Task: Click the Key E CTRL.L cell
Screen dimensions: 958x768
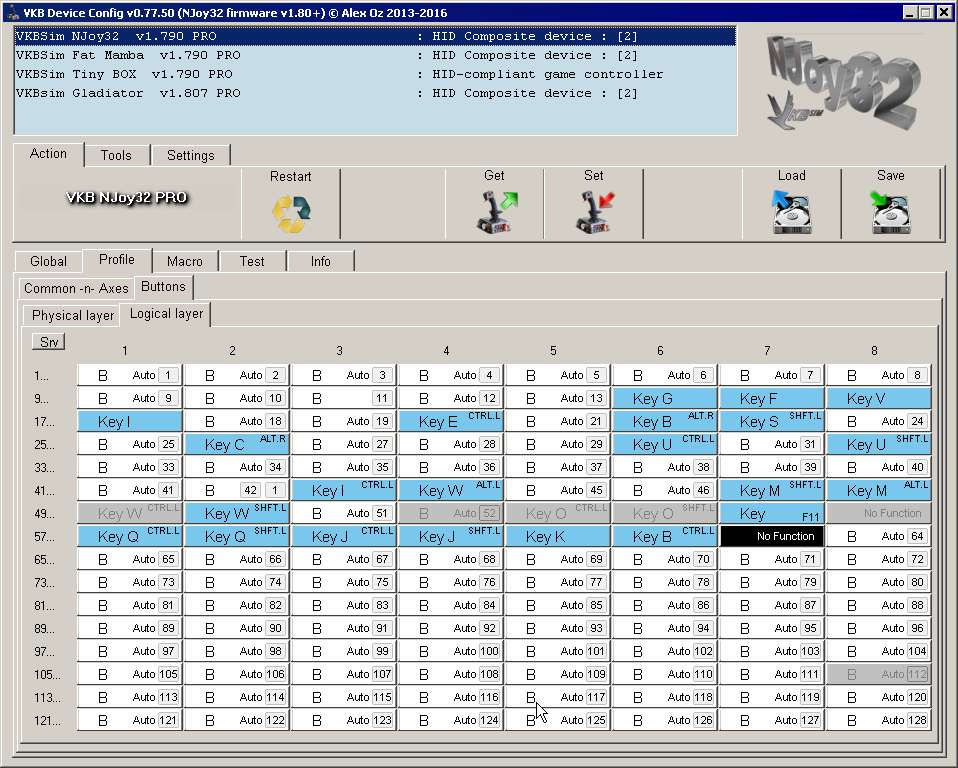Action: point(451,421)
